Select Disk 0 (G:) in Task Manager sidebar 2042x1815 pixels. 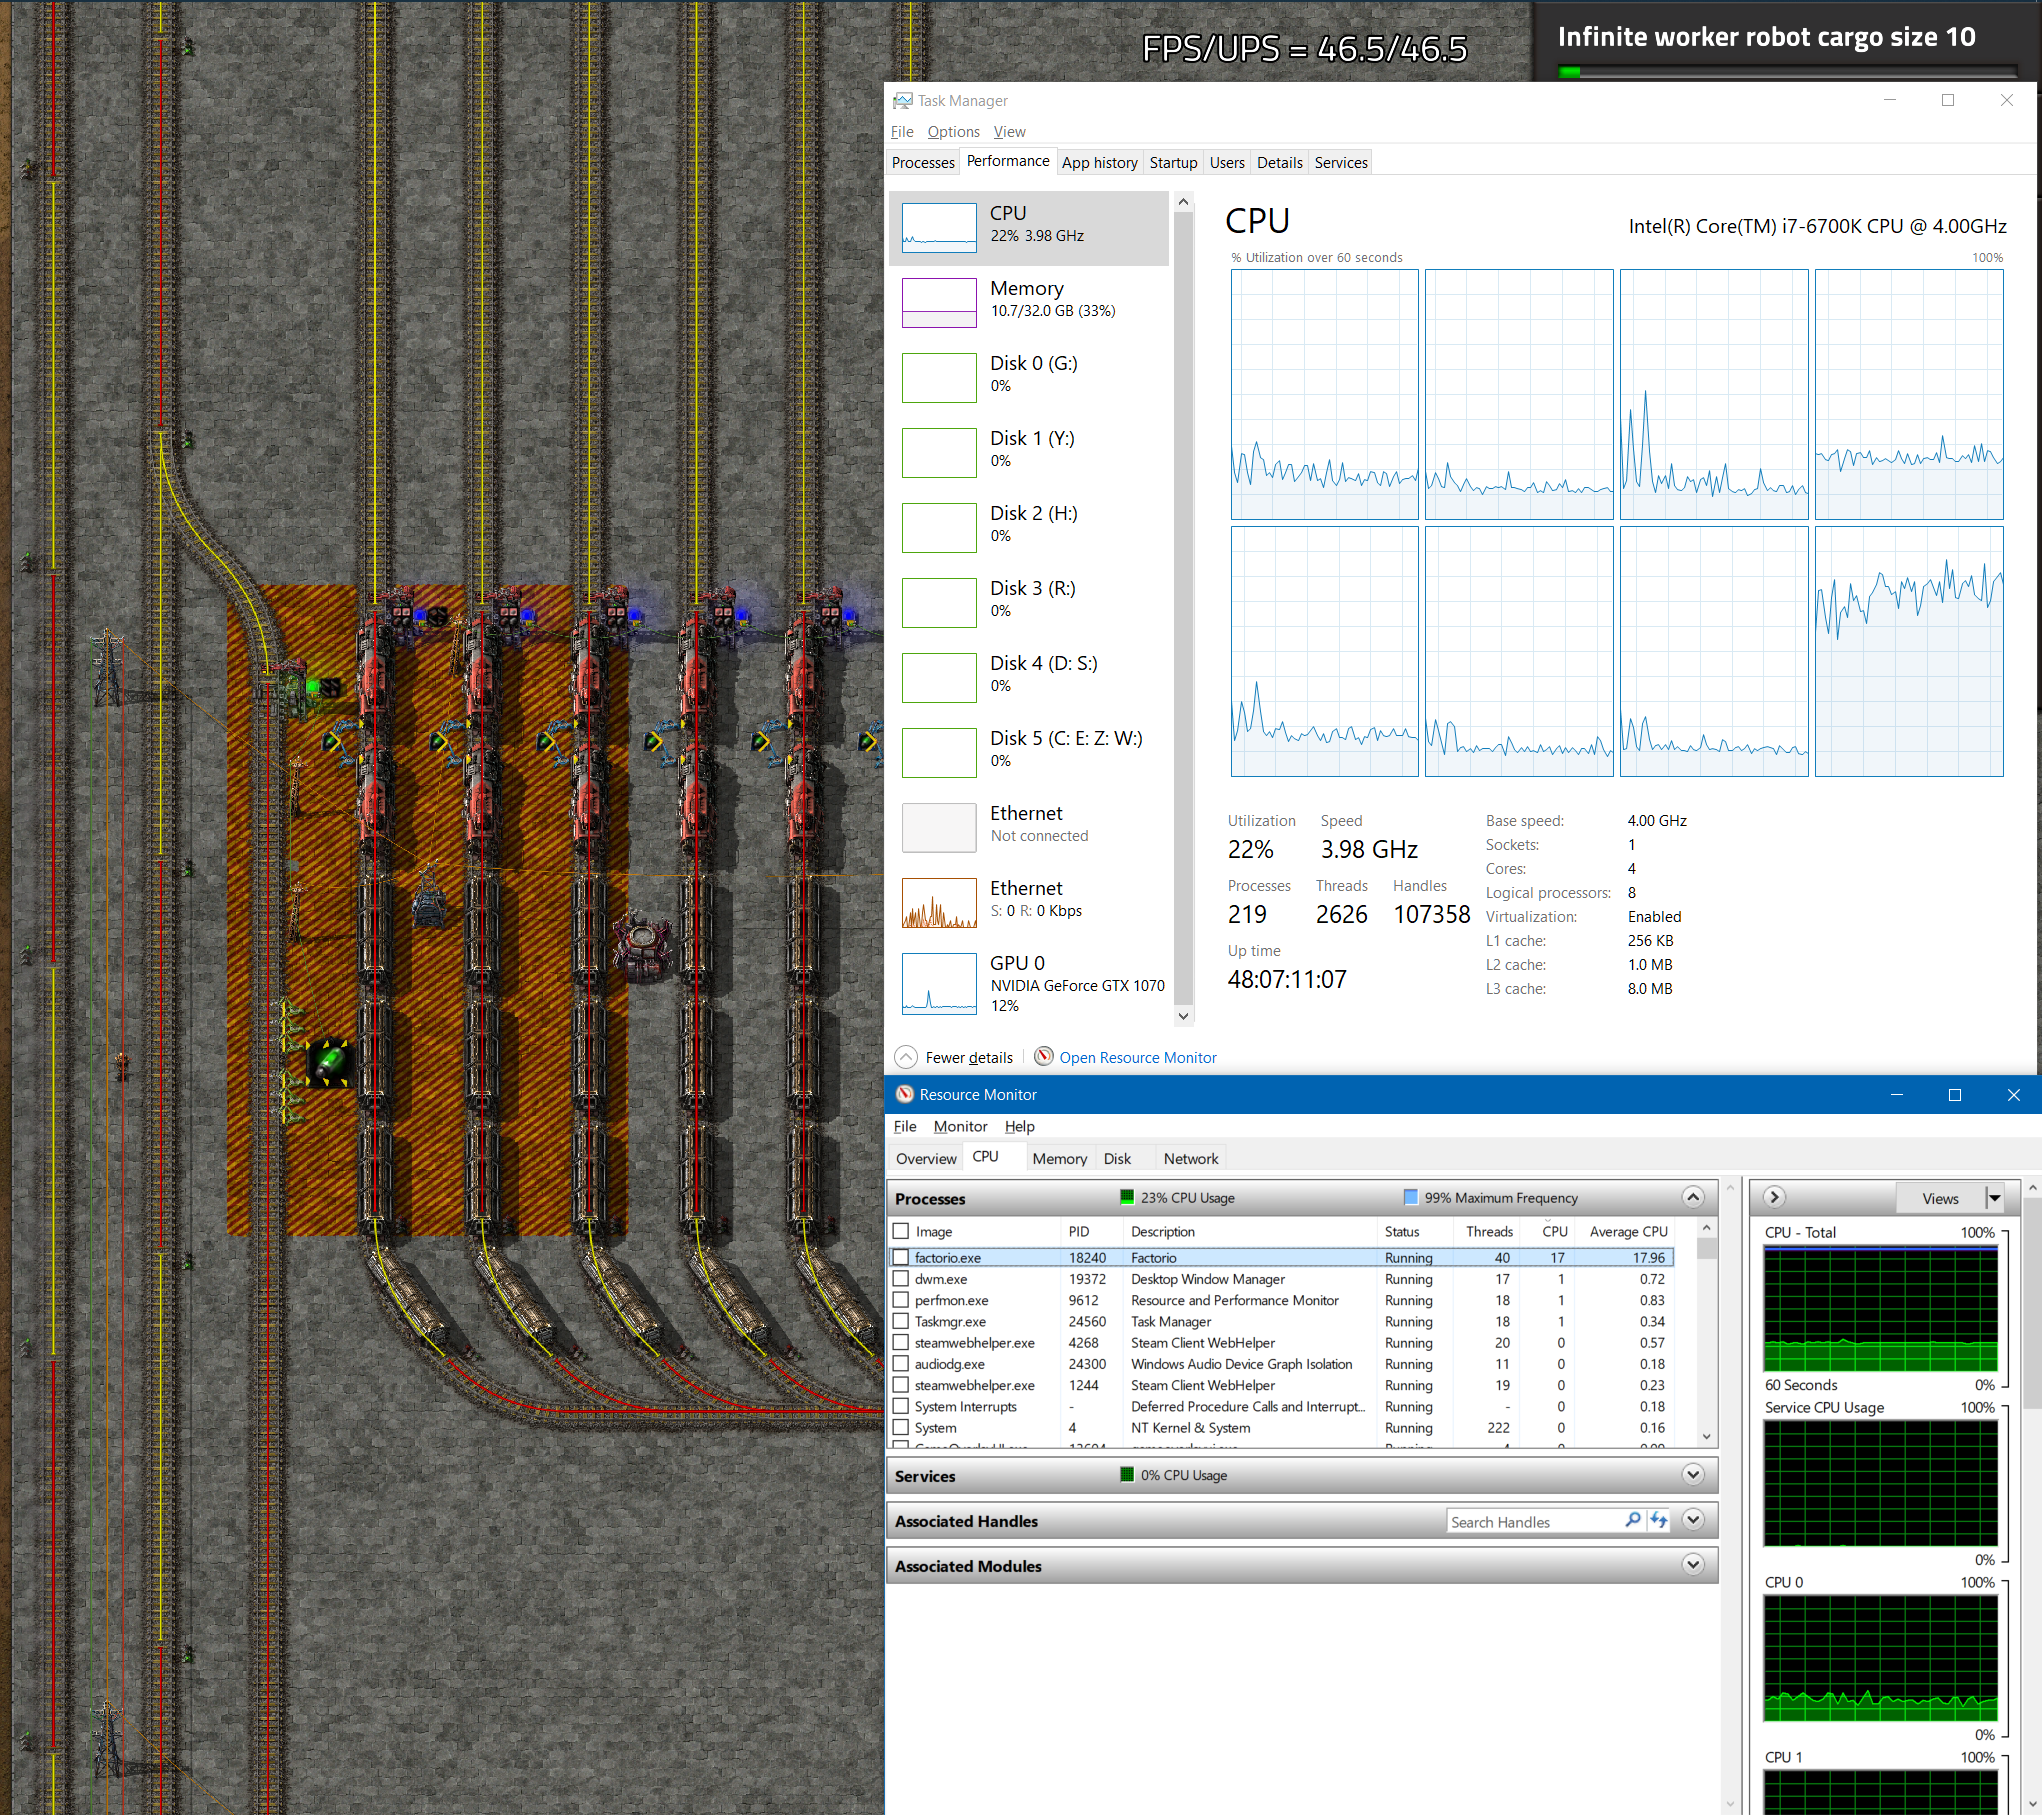point(1028,377)
